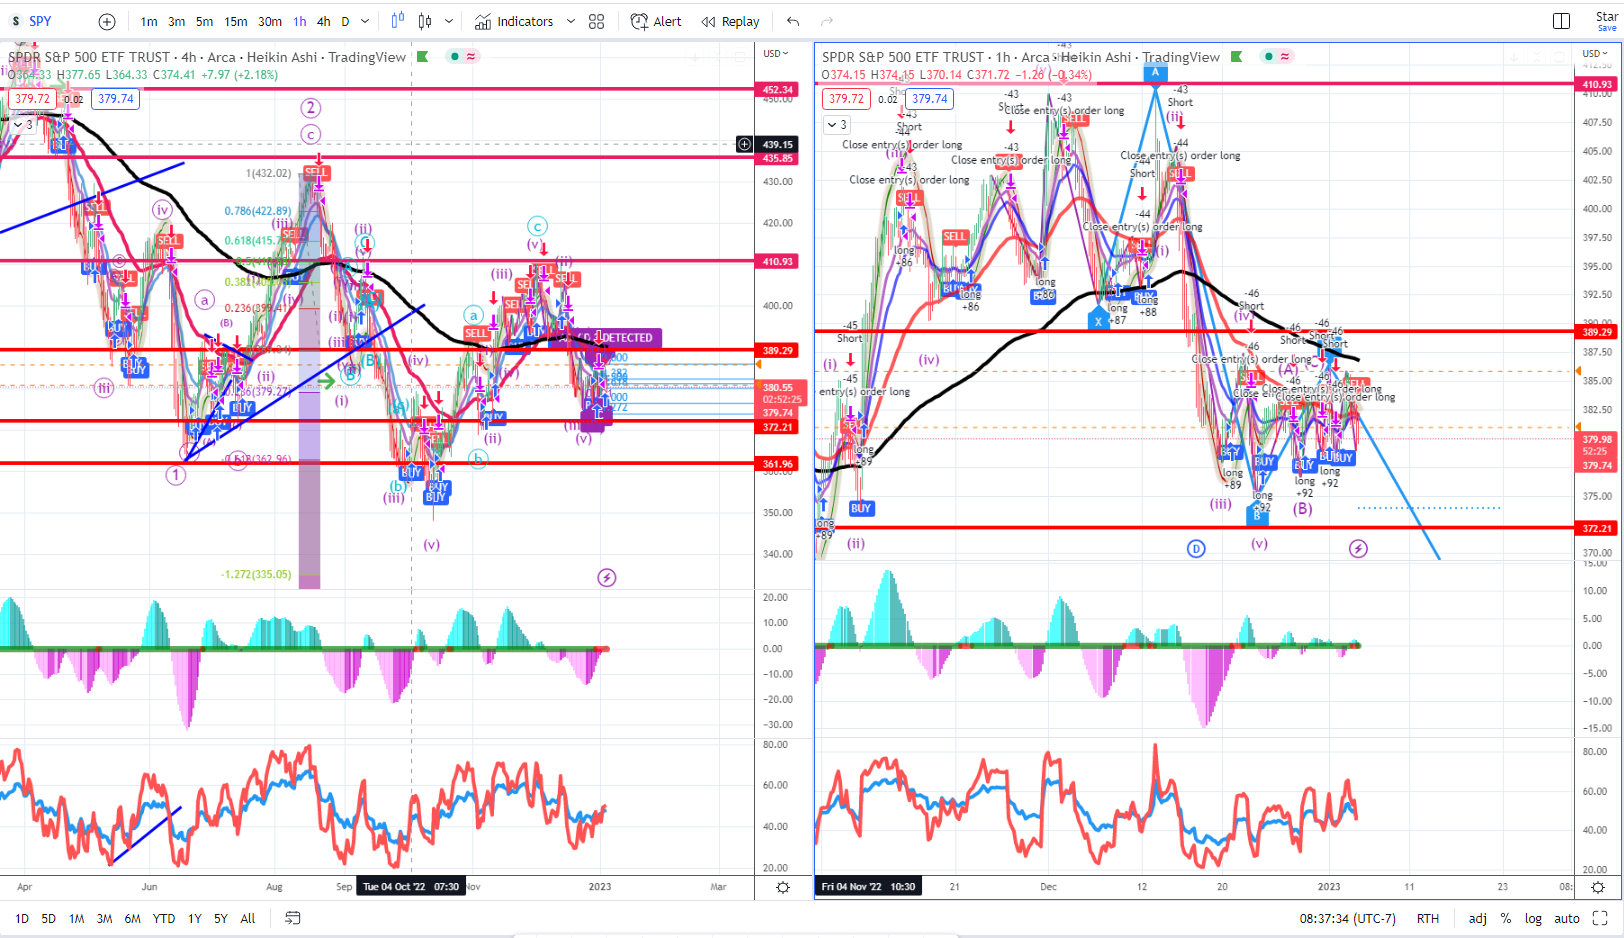Open 4h chart time axis settings gear

click(783, 887)
